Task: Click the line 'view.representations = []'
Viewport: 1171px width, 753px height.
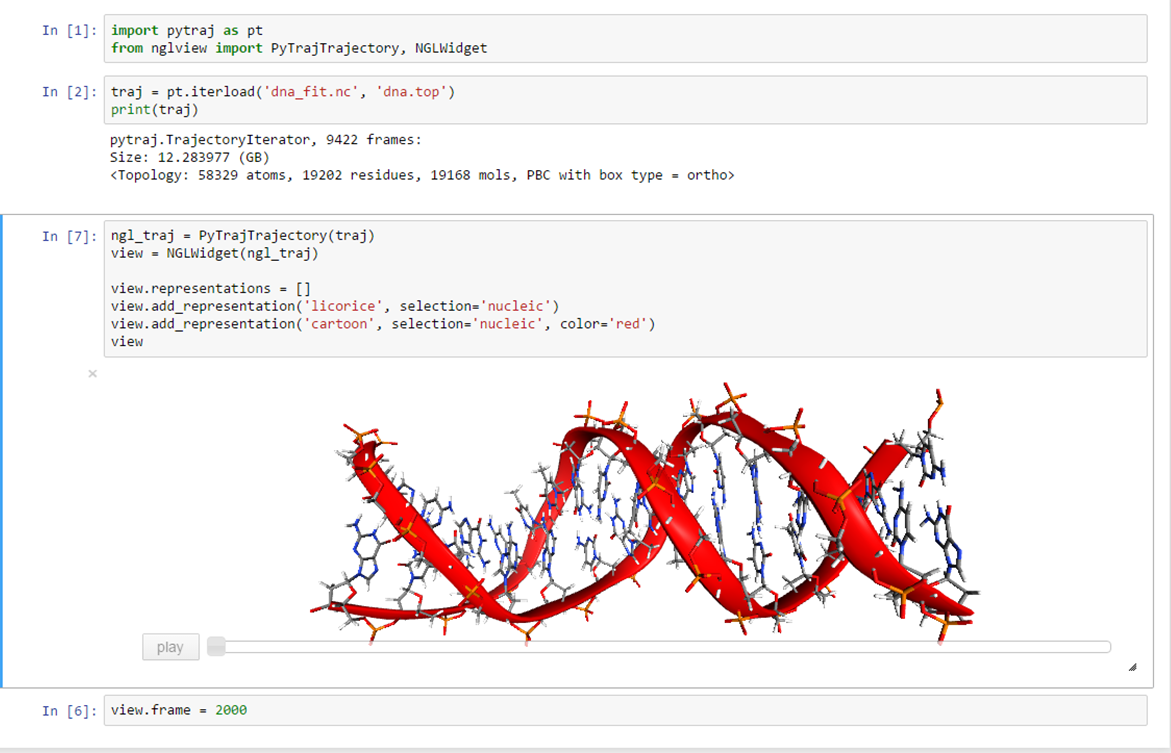Action: [x=211, y=288]
